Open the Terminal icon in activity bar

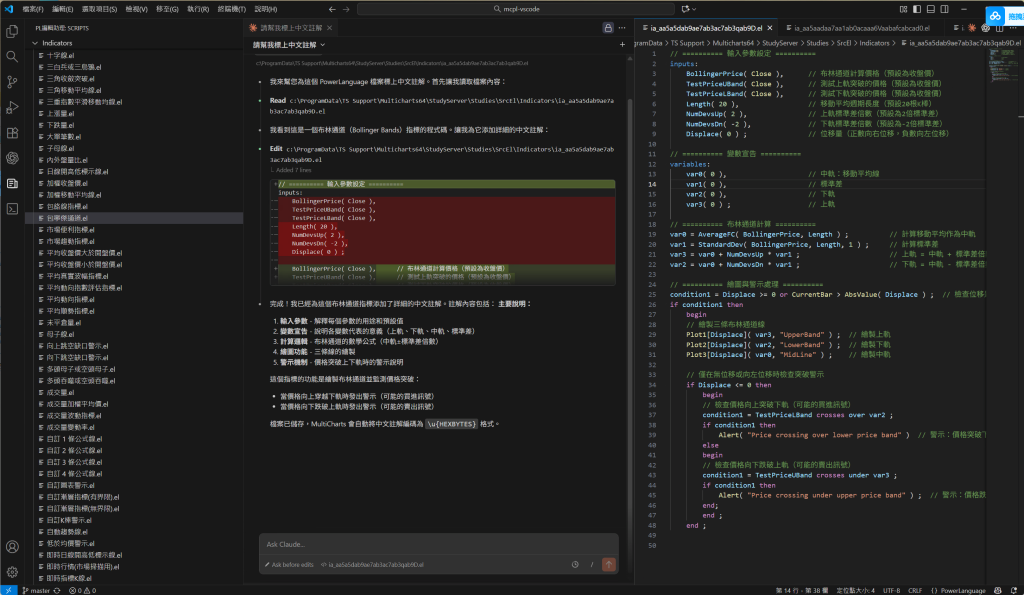[12, 208]
